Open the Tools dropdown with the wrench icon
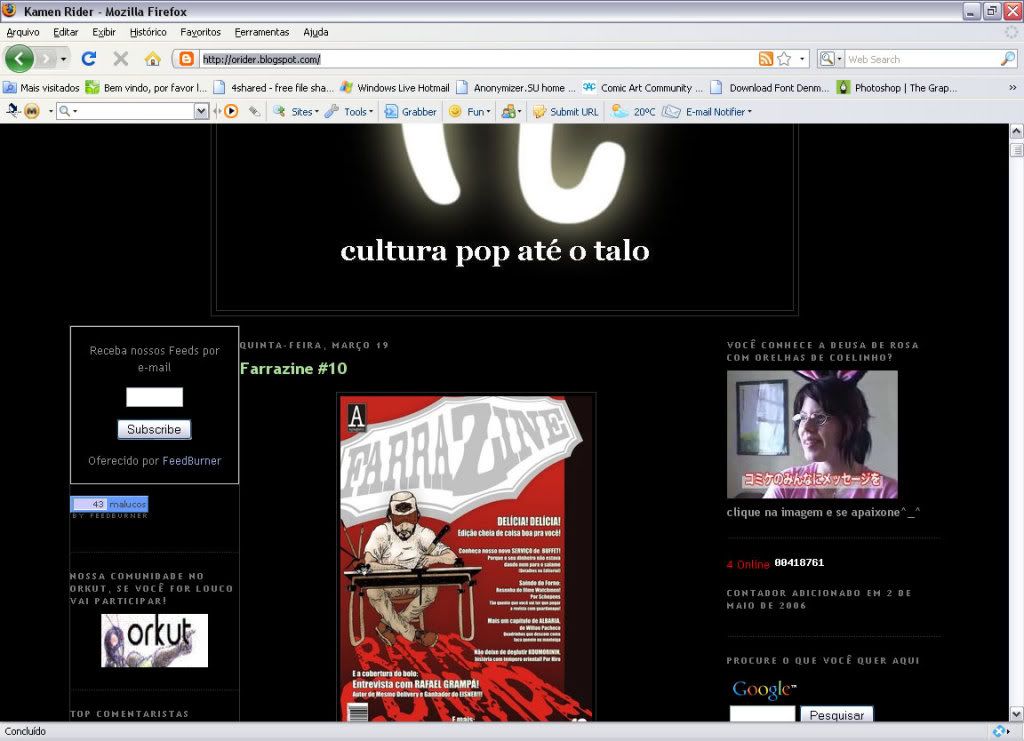 [x=349, y=112]
